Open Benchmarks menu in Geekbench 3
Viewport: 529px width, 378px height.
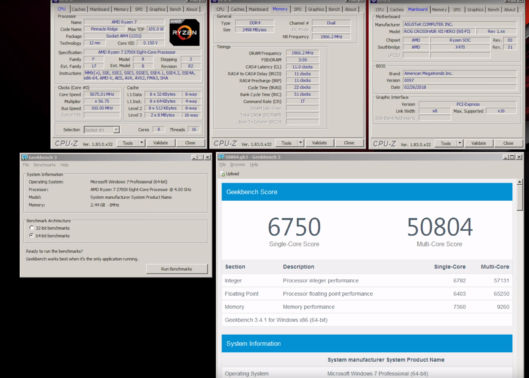point(45,165)
